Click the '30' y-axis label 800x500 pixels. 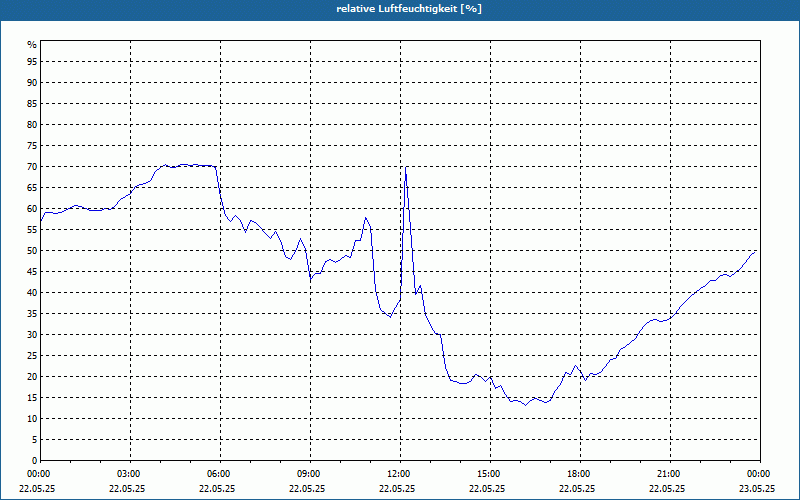[x=32, y=335]
